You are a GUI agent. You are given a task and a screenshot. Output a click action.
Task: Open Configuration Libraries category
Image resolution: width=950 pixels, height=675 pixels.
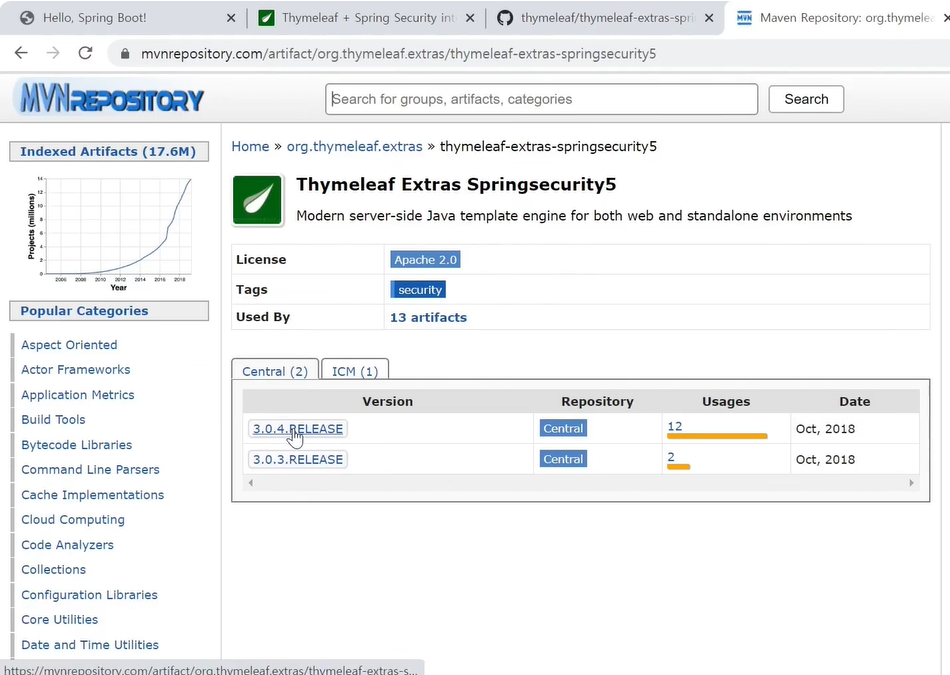click(89, 595)
